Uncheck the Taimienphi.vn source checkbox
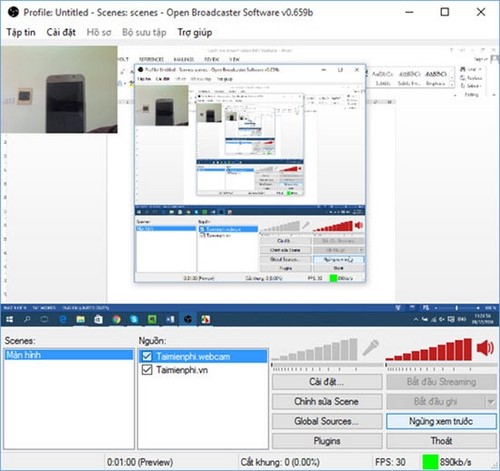This screenshot has height=471, width=500. [x=147, y=370]
